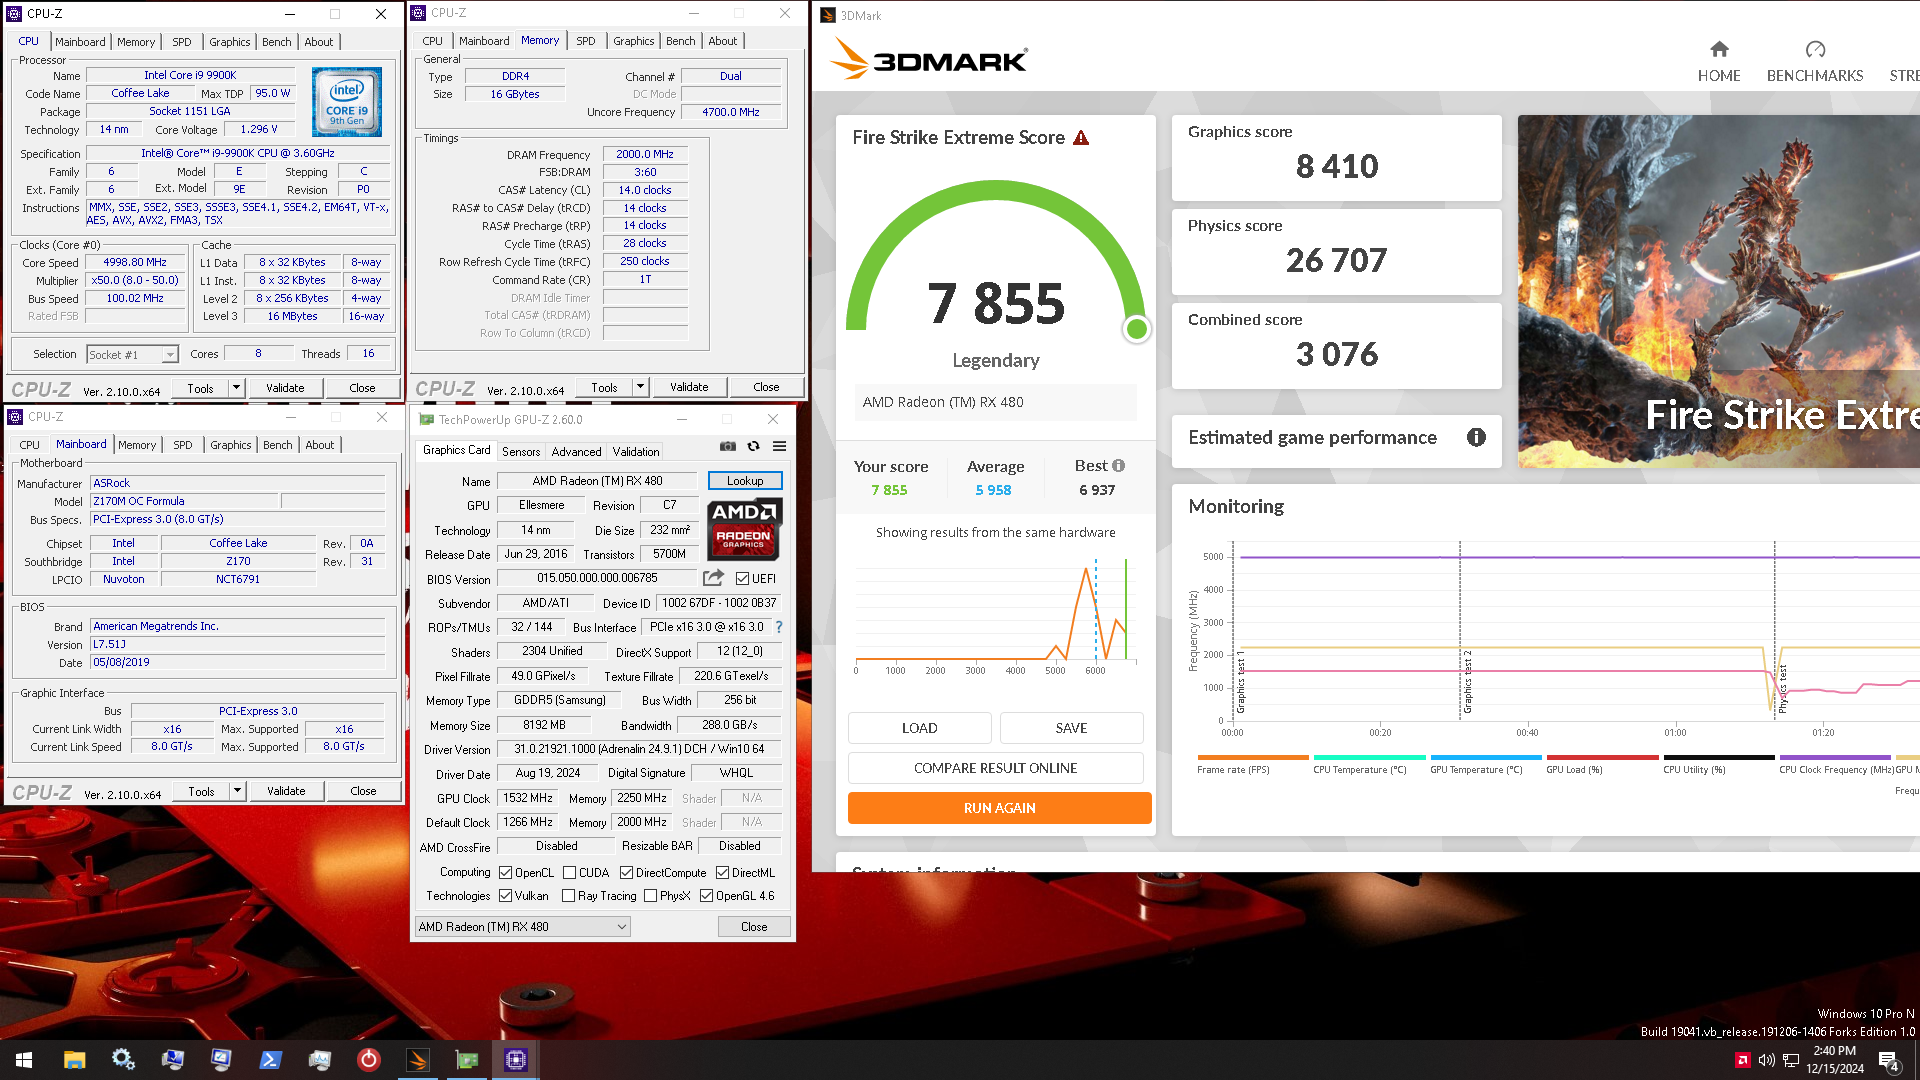Open Bench tab in CPU-Z CPU window

pos(277,42)
